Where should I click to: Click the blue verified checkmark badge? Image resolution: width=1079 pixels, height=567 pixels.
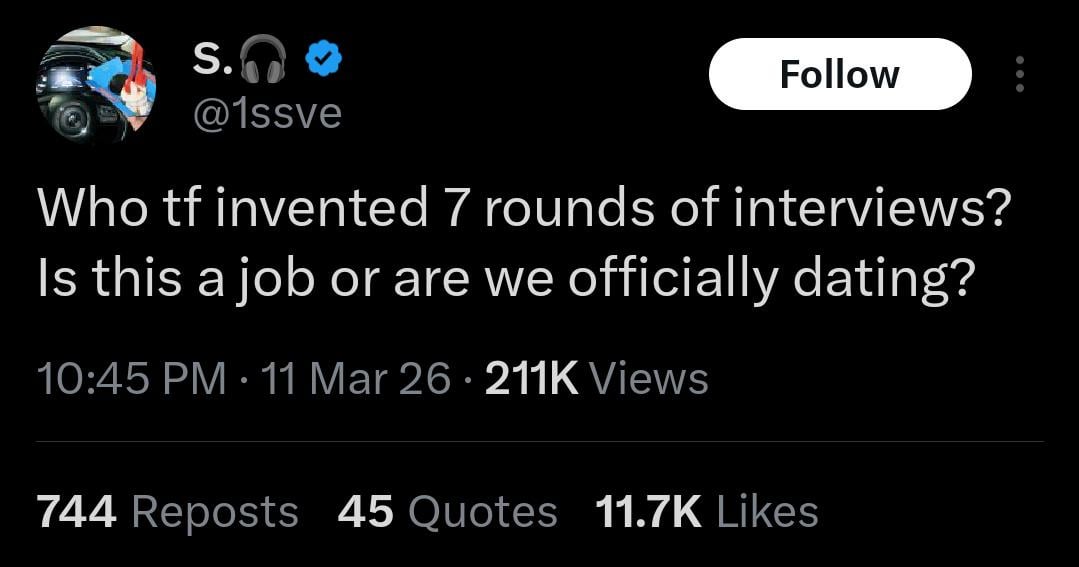click(x=319, y=63)
